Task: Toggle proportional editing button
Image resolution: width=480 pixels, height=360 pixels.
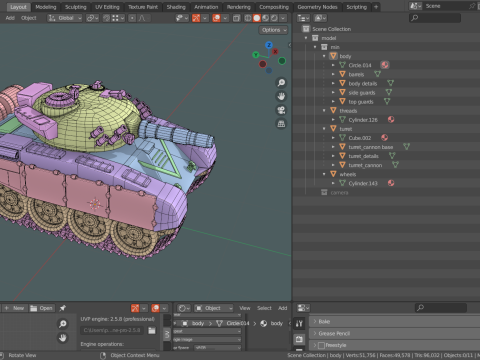Action: [132, 18]
